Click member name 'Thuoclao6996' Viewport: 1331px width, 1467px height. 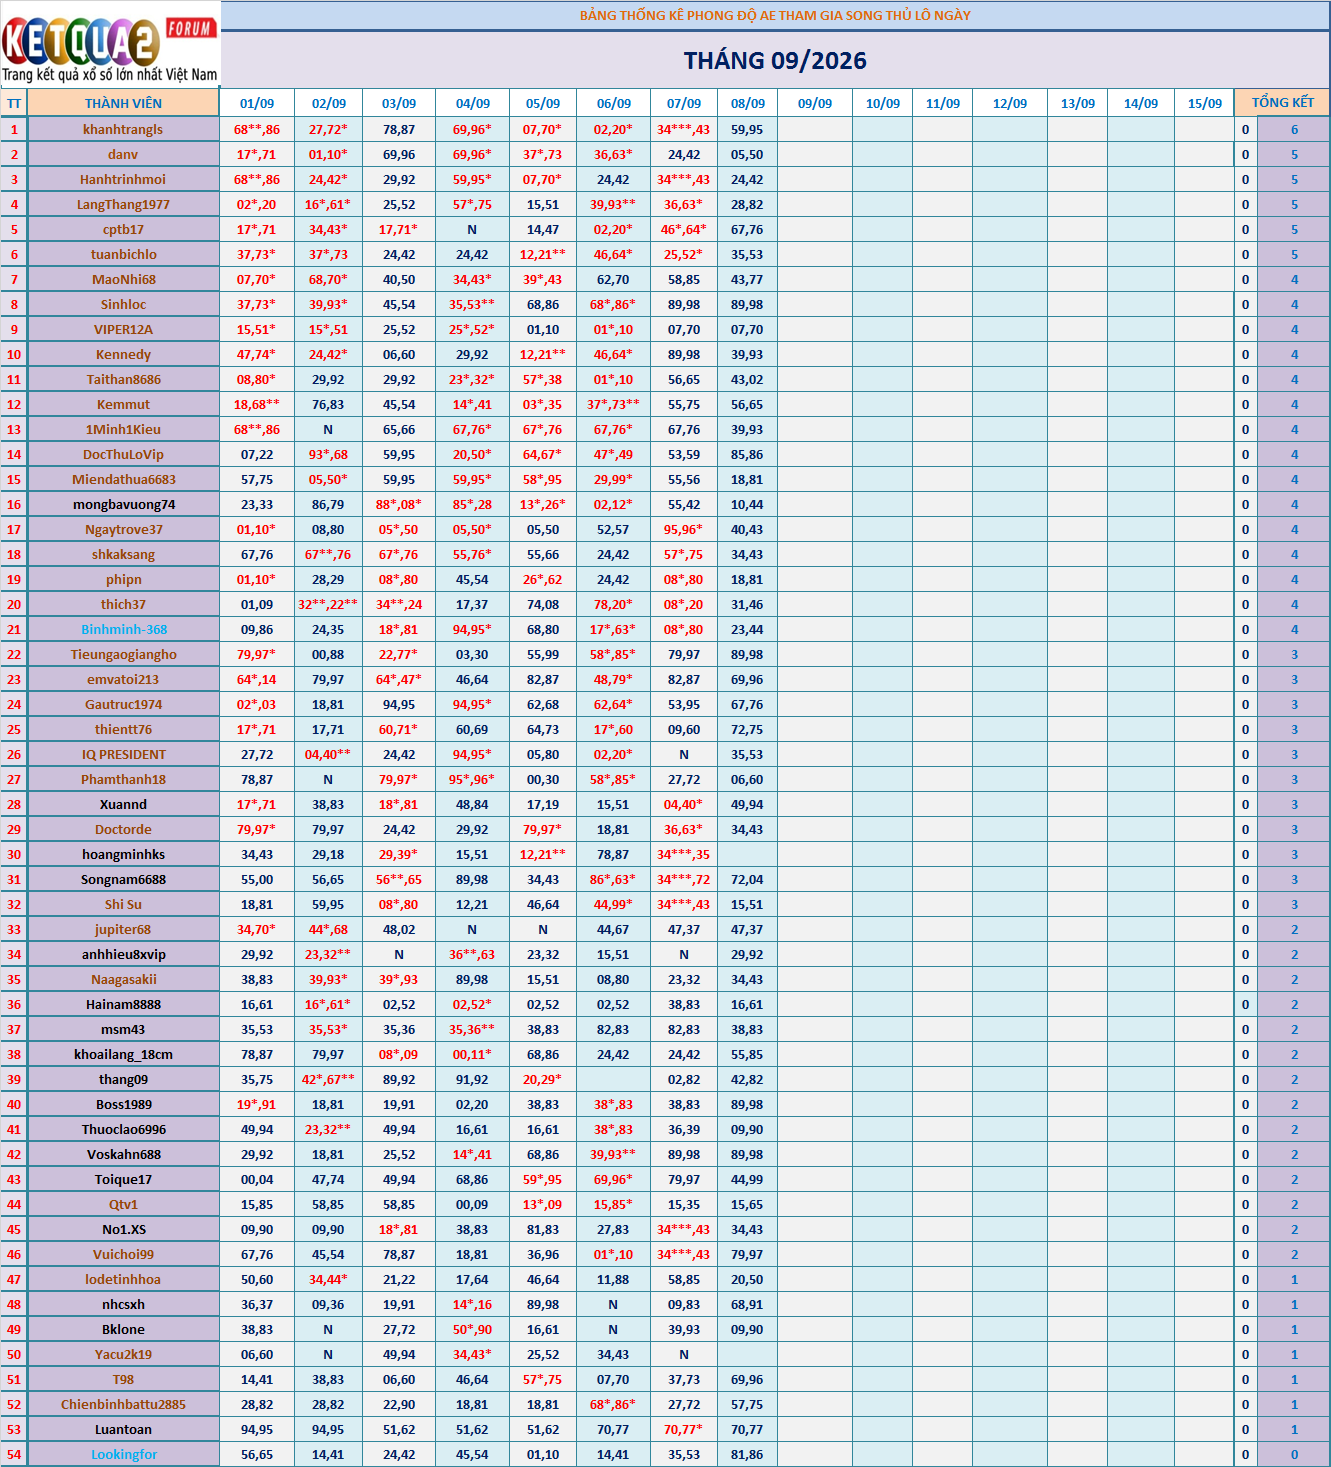(123, 1130)
